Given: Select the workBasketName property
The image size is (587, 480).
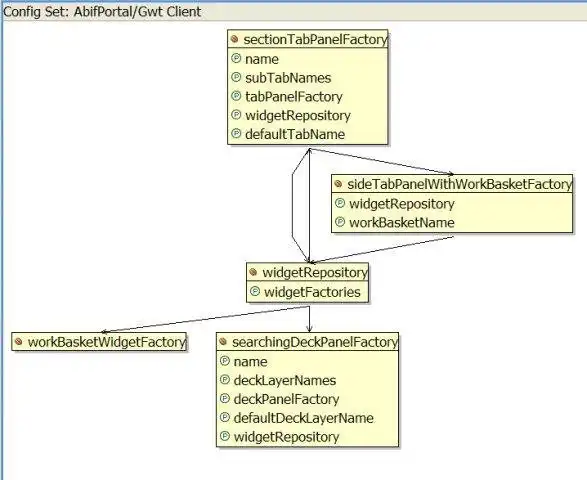Looking at the screenshot, I should click(x=402, y=222).
